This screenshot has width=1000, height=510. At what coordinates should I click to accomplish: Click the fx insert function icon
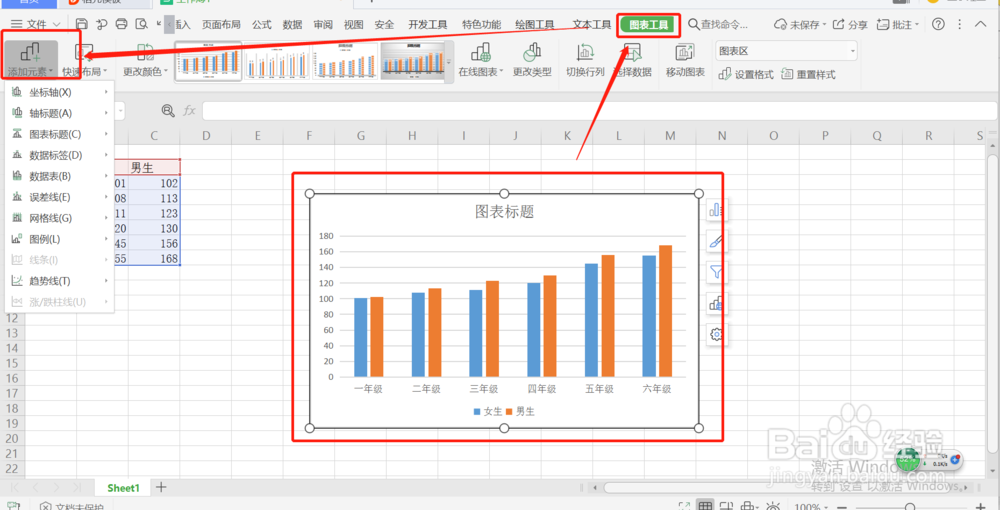tap(189, 111)
